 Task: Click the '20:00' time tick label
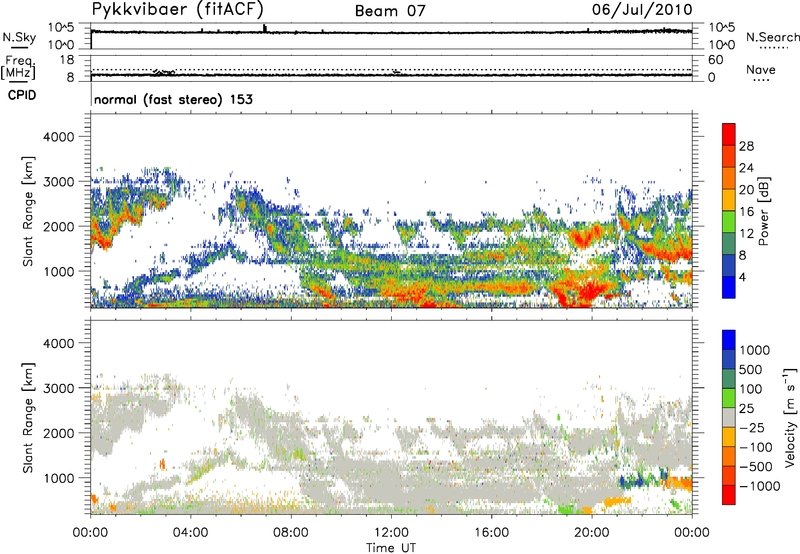point(591,533)
